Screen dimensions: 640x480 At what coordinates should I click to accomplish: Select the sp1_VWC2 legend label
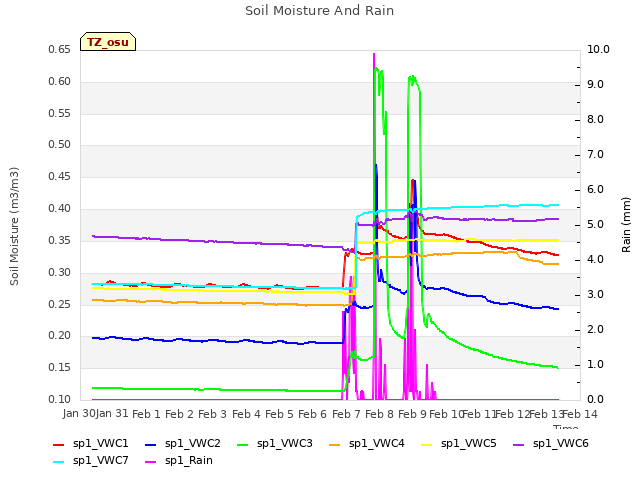[x=193, y=444]
